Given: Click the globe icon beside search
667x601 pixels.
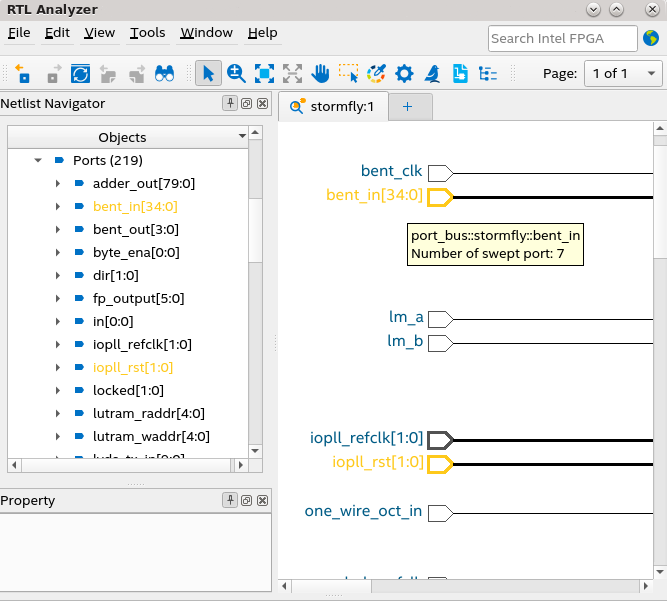Looking at the screenshot, I should 652,39.
